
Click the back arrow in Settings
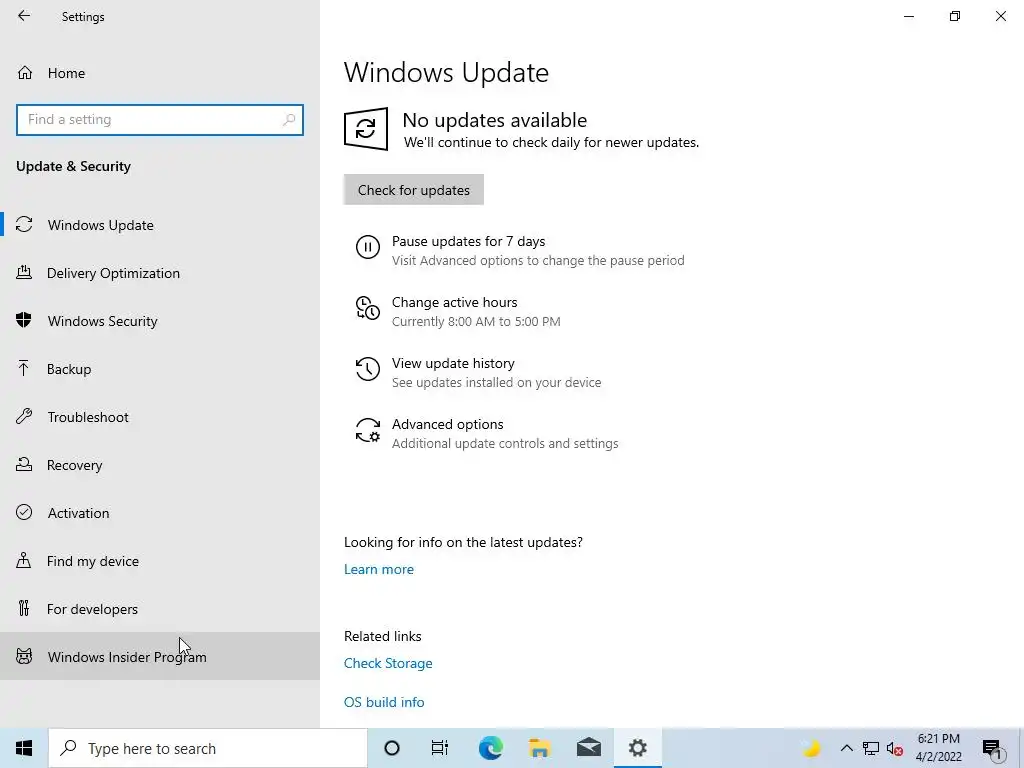point(24,16)
